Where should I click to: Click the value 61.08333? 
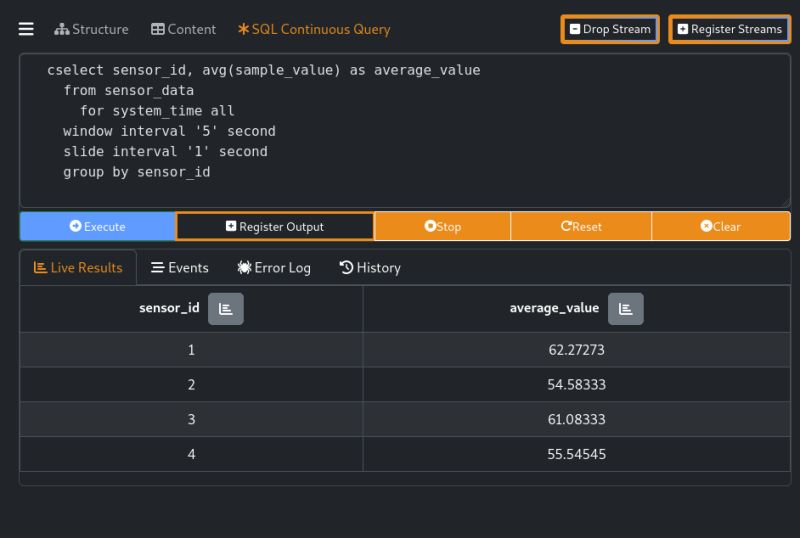(577, 419)
